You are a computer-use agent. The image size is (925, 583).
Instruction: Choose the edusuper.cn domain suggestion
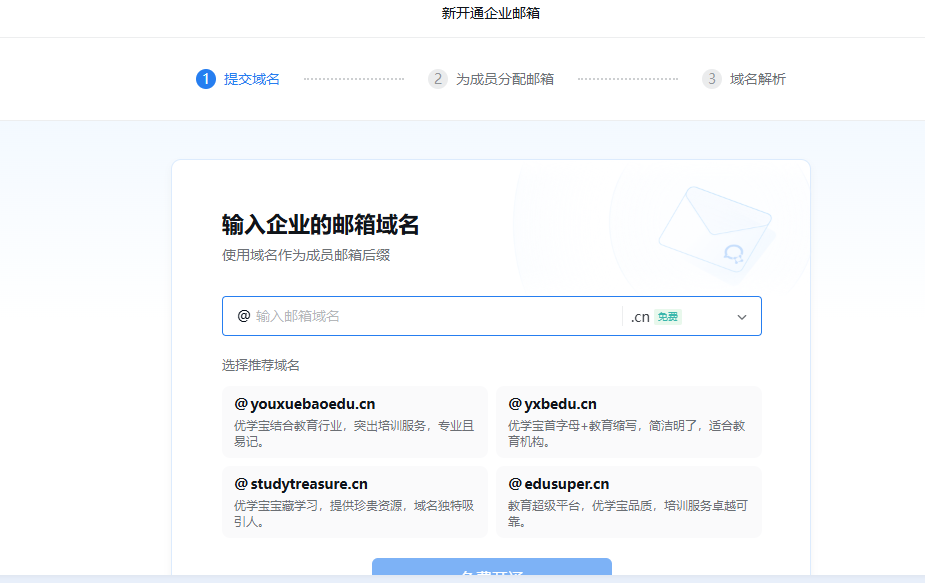[628, 502]
